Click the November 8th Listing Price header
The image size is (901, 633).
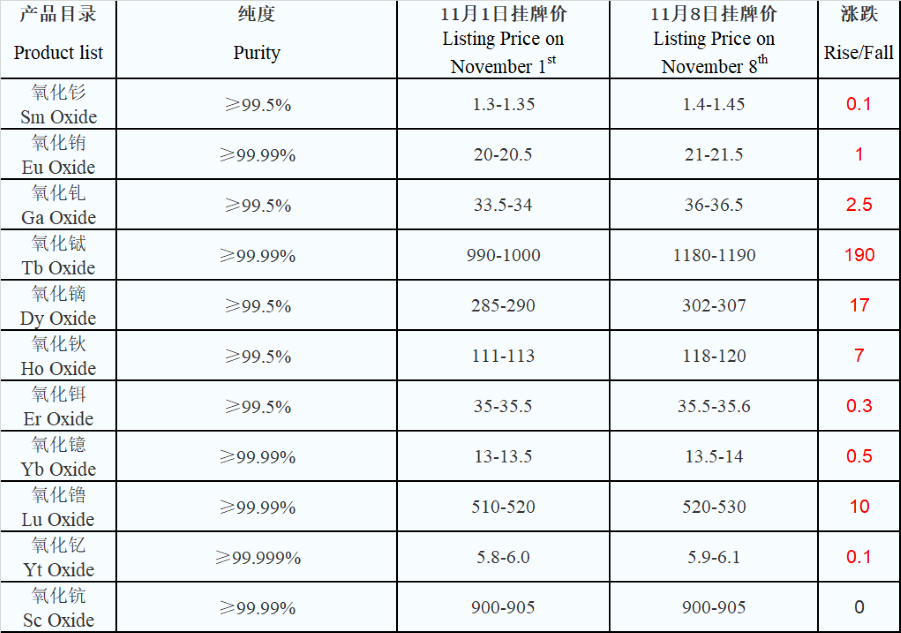pyautogui.click(x=714, y=40)
